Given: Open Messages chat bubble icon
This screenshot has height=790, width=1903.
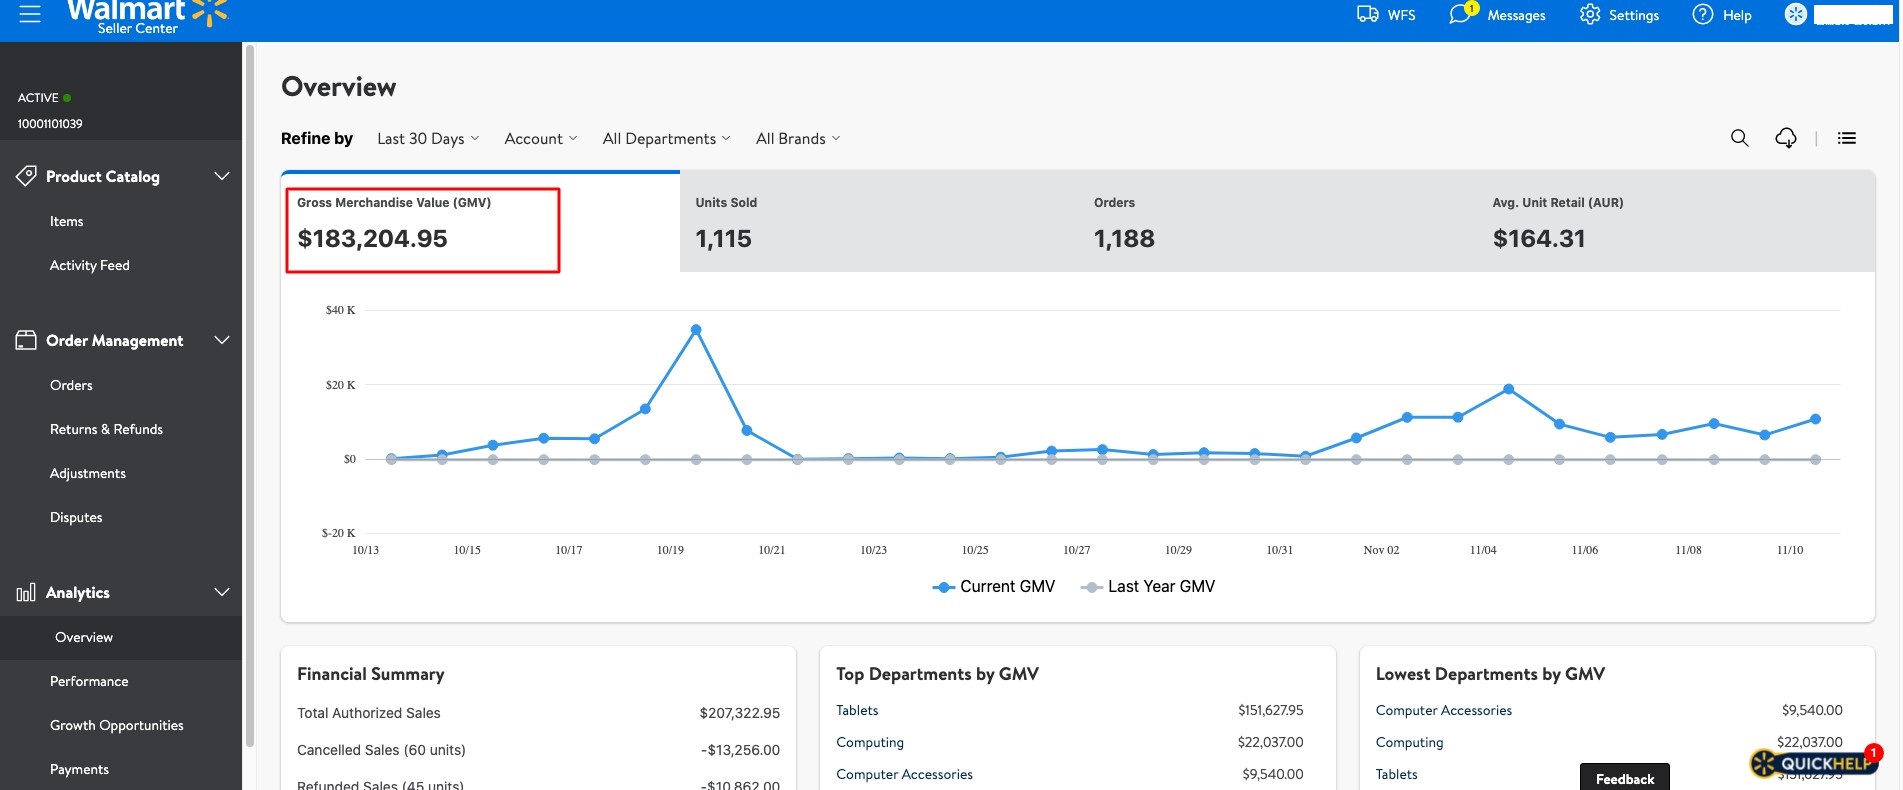Looking at the screenshot, I should pos(1461,14).
